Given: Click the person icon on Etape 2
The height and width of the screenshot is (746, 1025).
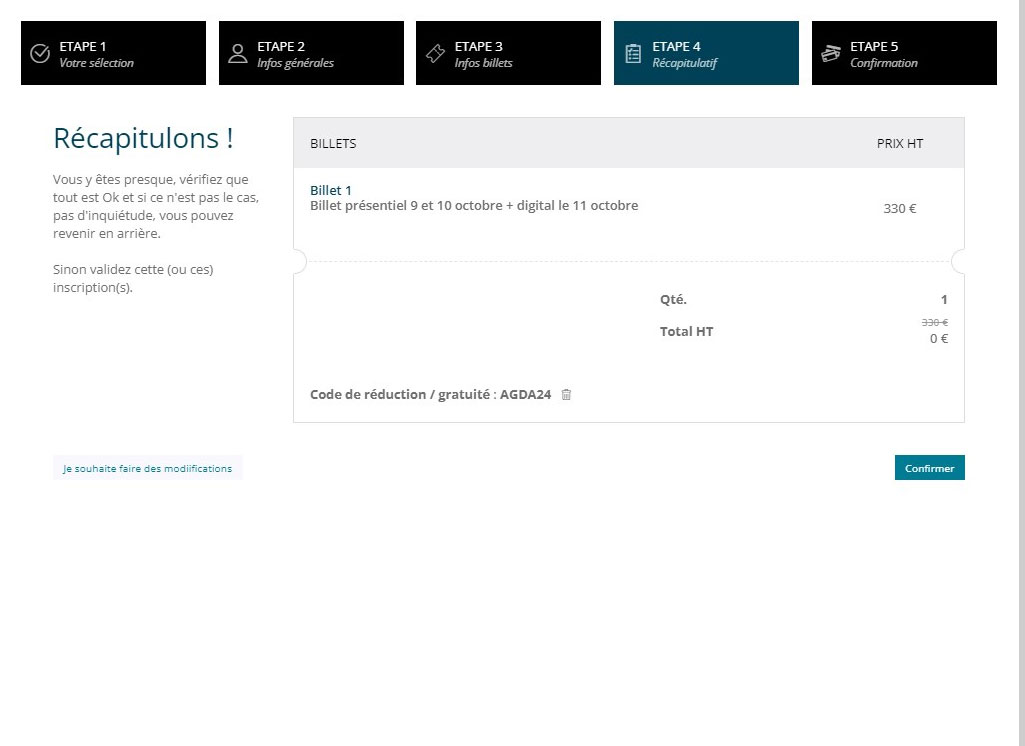Looking at the screenshot, I should 237,54.
